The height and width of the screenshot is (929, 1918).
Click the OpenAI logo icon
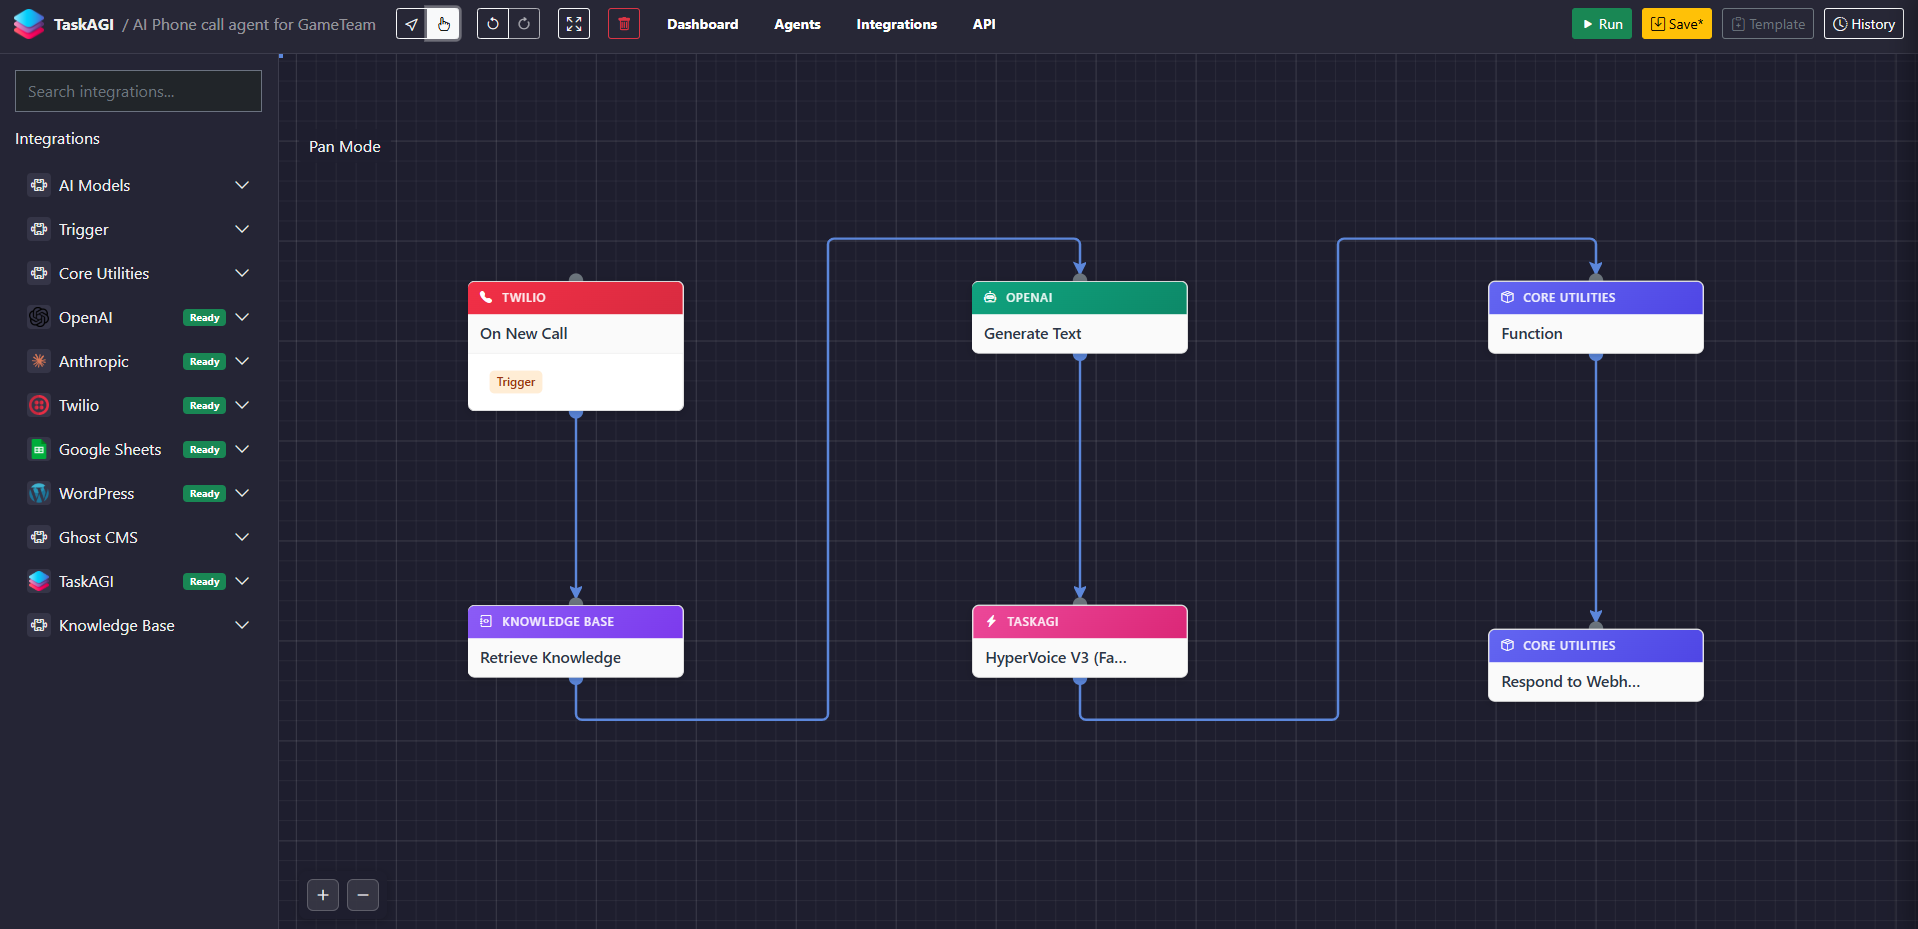(39, 317)
